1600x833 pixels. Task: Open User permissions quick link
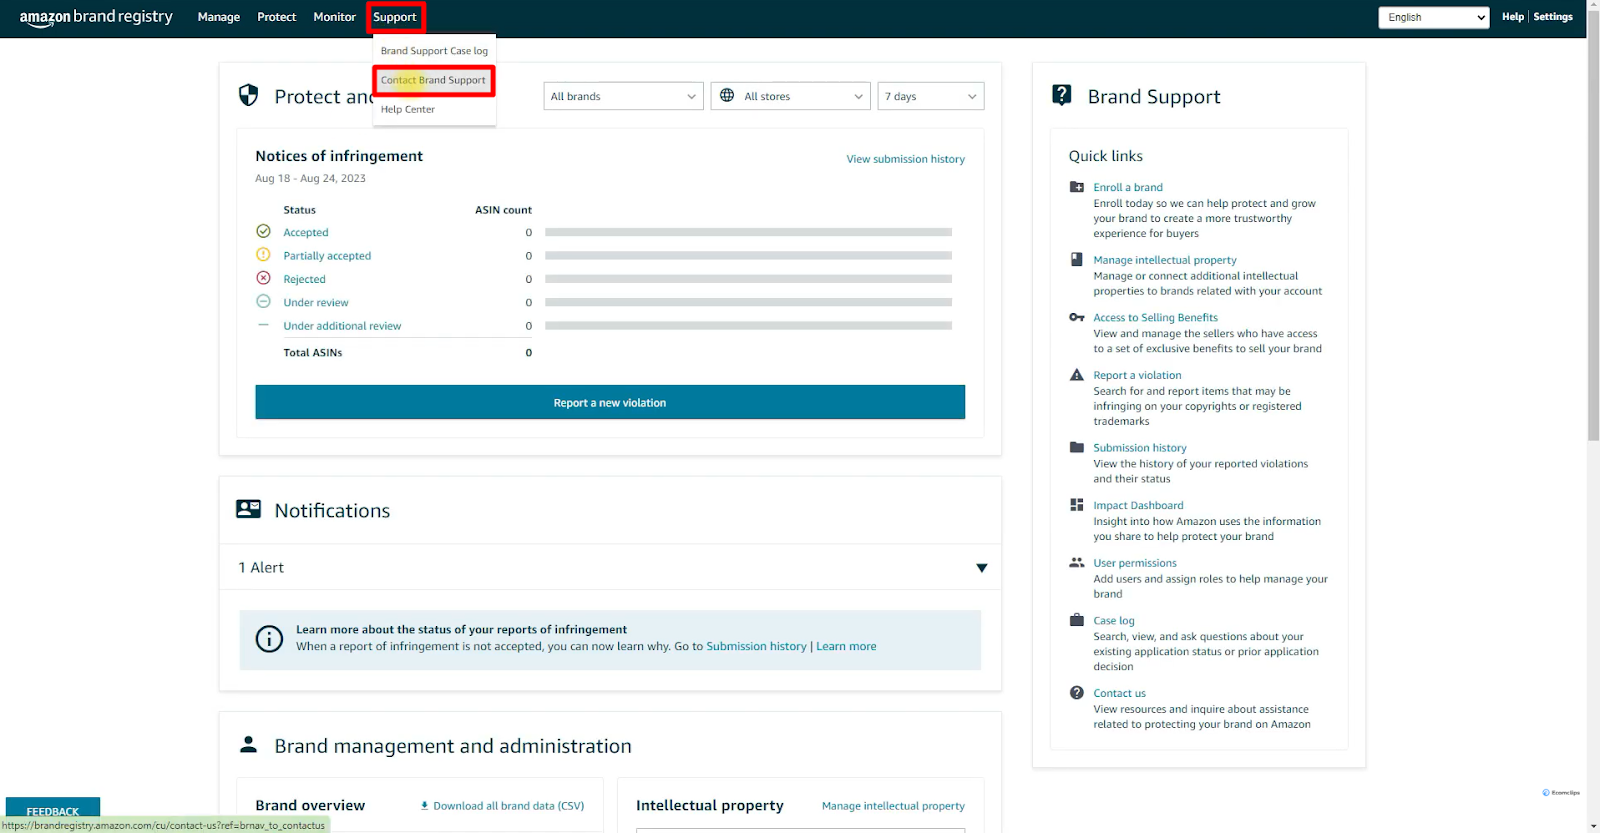point(1135,563)
